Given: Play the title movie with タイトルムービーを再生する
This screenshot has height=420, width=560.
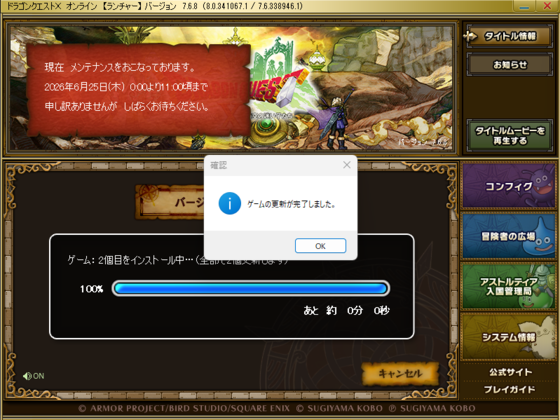Looking at the screenshot, I should (510, 136).
